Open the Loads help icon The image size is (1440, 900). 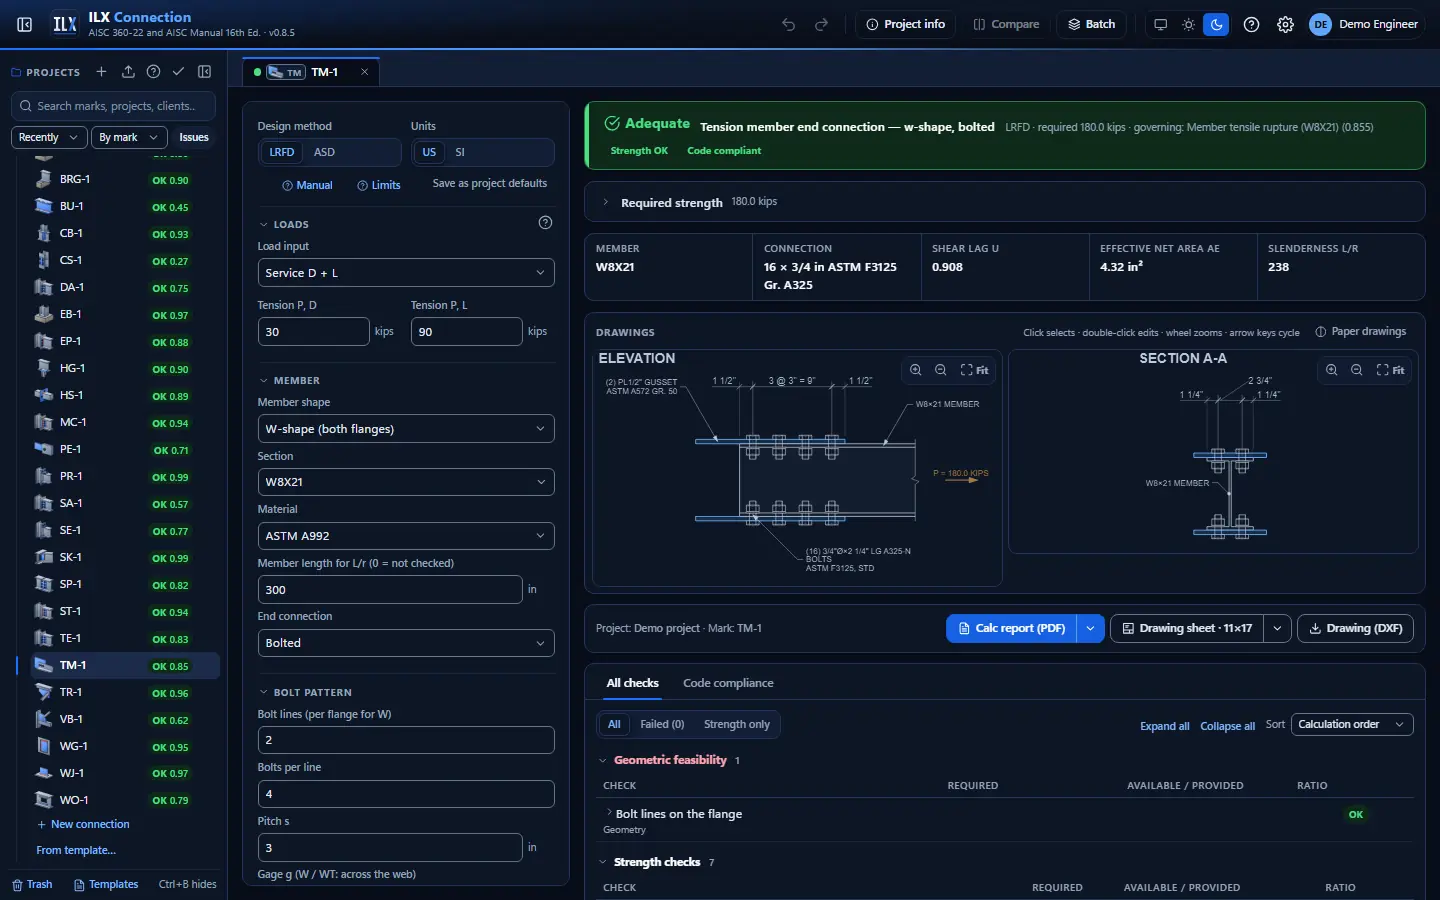tap(545, 223)
